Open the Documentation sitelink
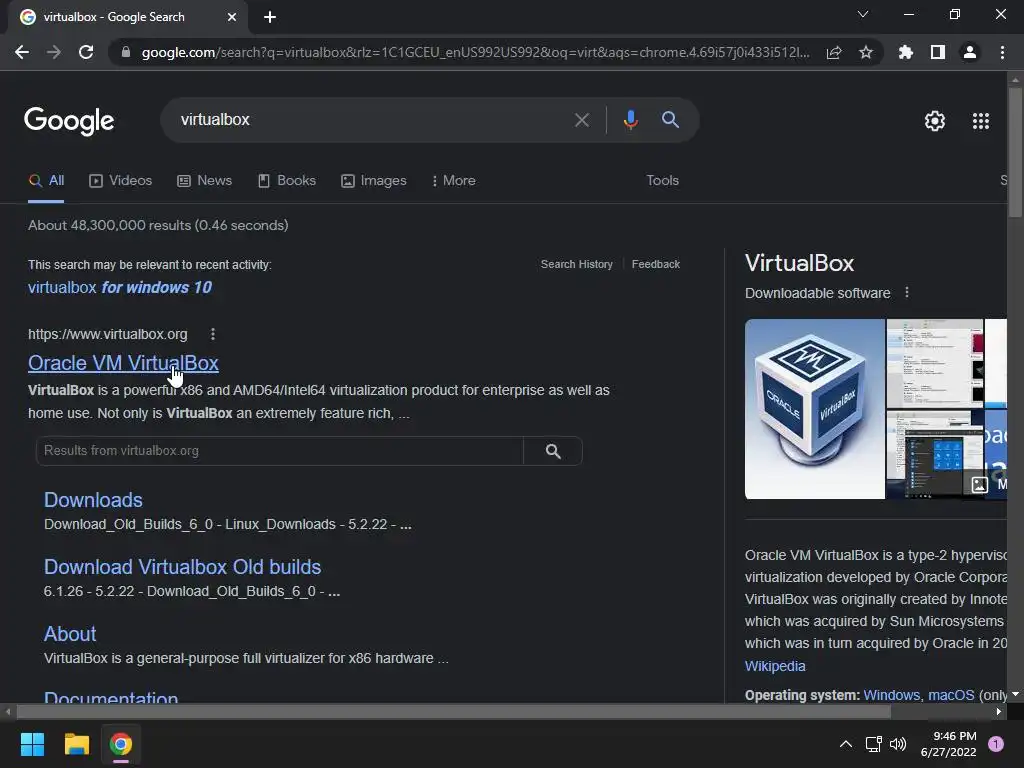The image size is (1024, 768). click(111, 696)
